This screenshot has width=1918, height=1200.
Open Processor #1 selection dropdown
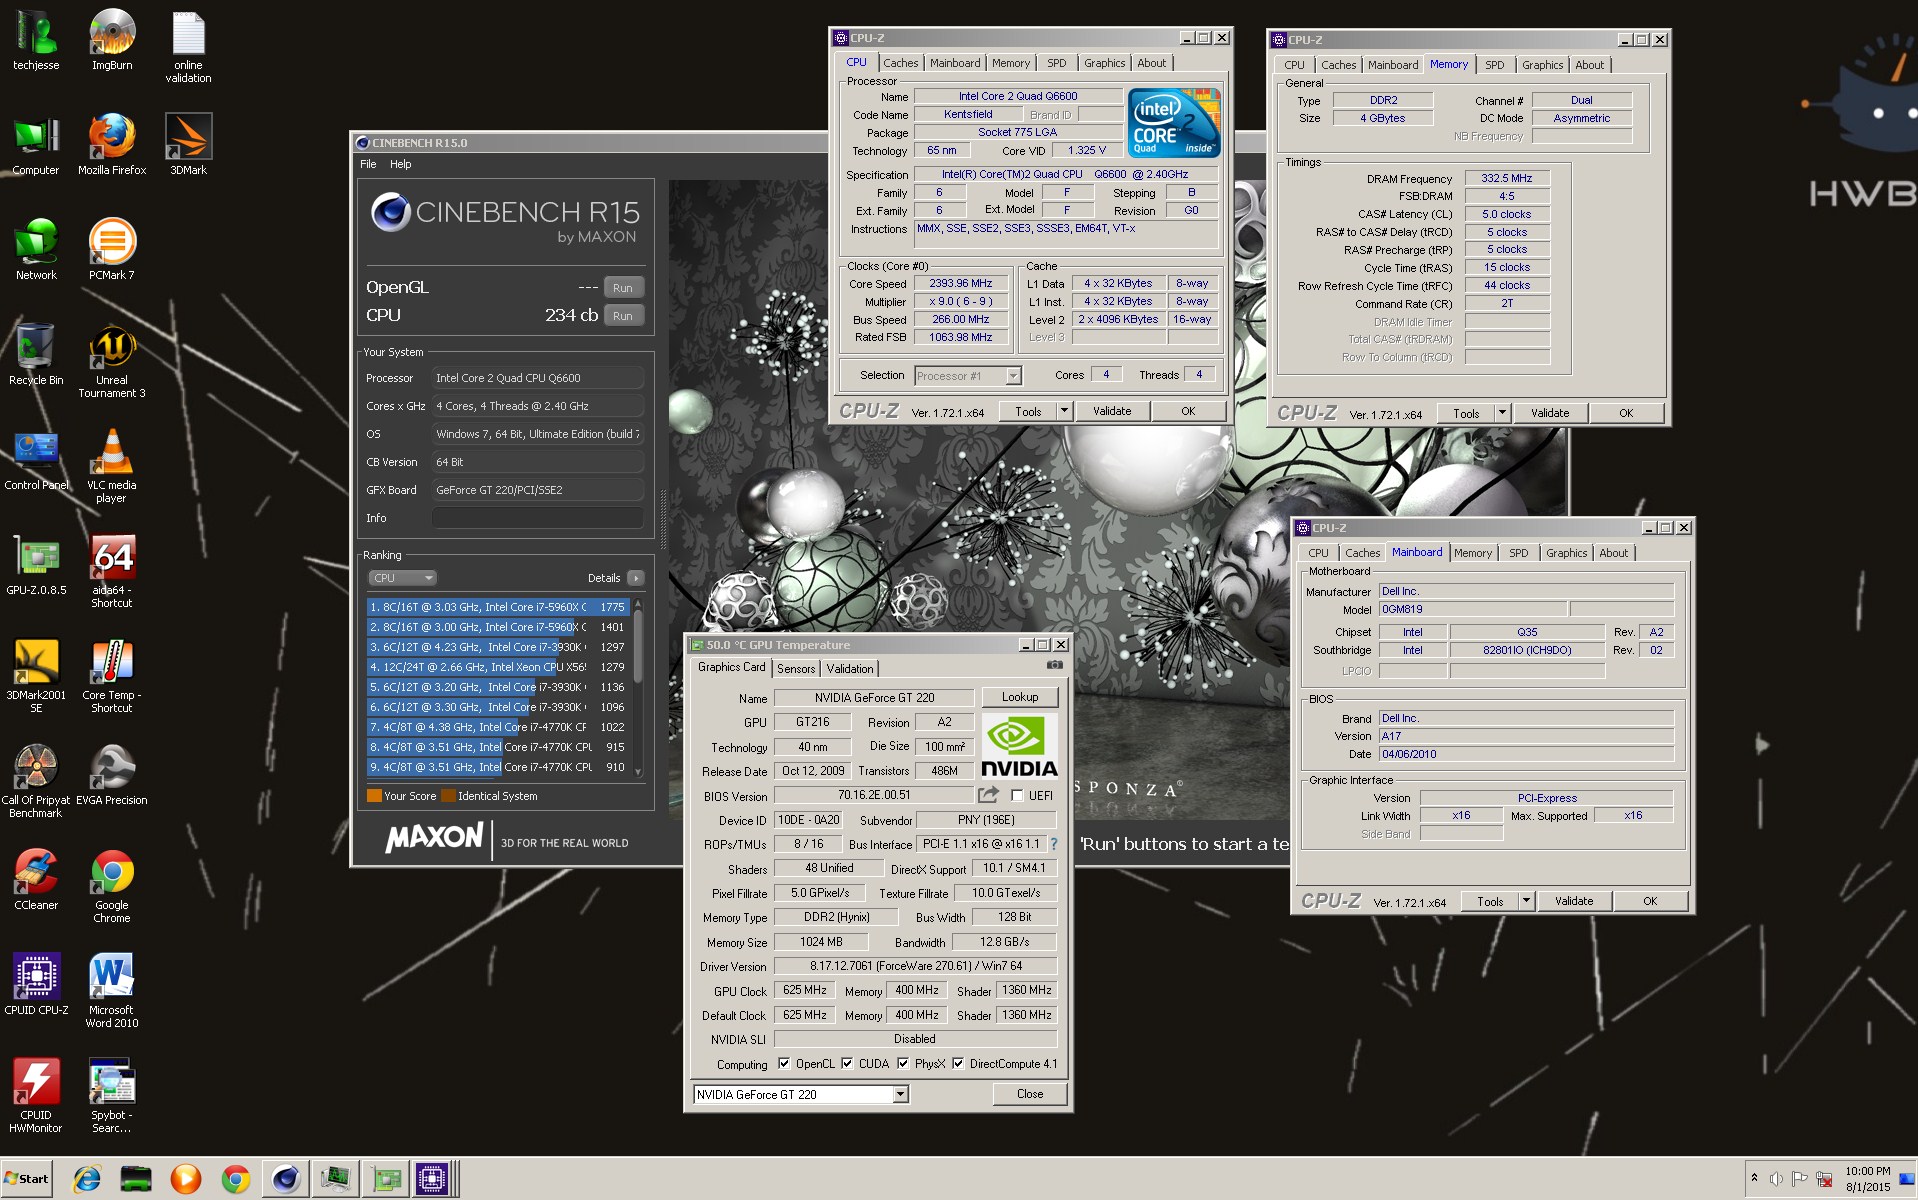[1013, 376]
